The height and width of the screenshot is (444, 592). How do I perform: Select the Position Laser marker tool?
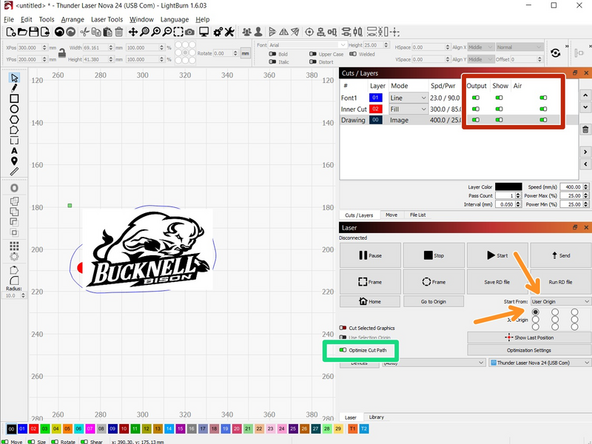pos(14,161)
